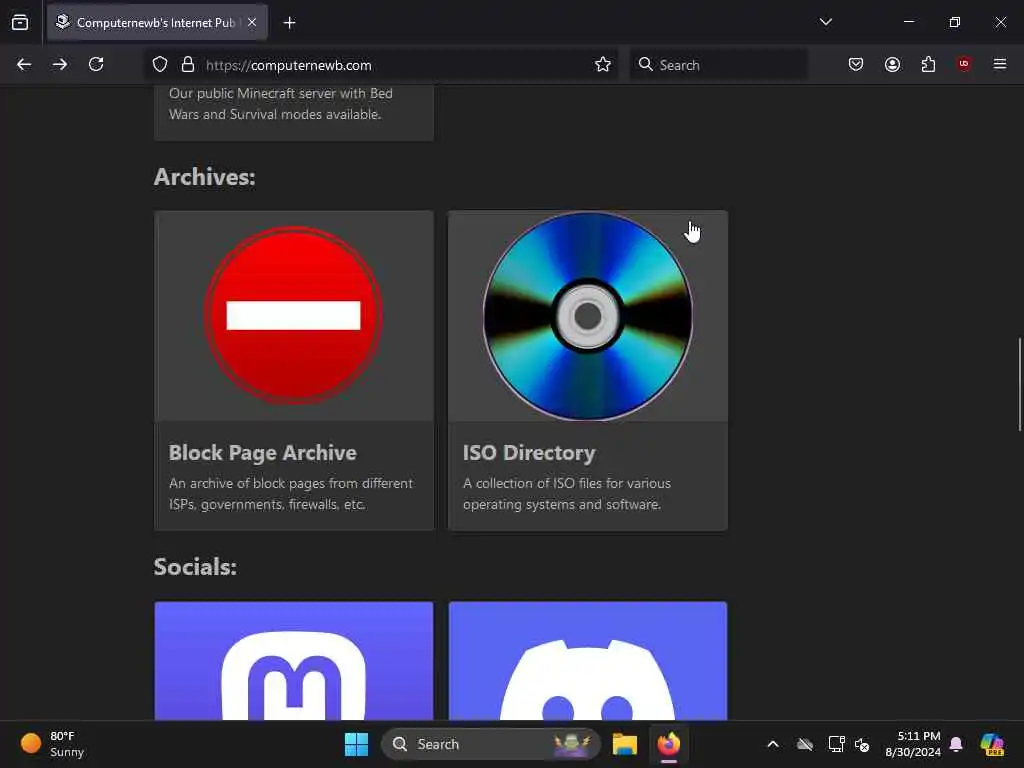1024x768 pixels.
Task: Save page to Pocket
Action: coord(856,64)
